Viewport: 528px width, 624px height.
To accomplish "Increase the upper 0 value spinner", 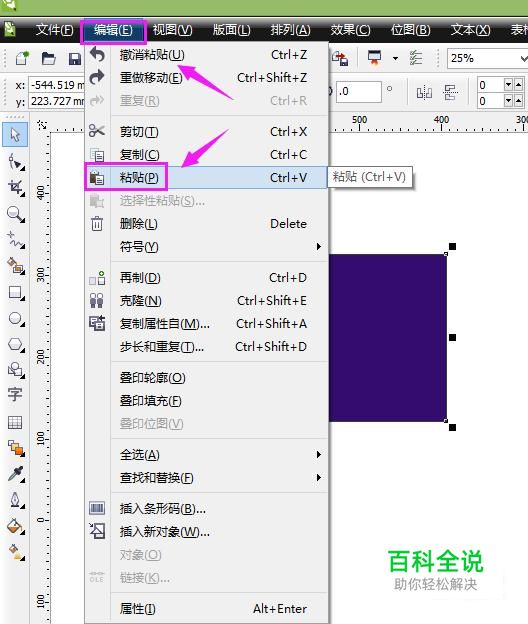I will [x=518, y=84].
